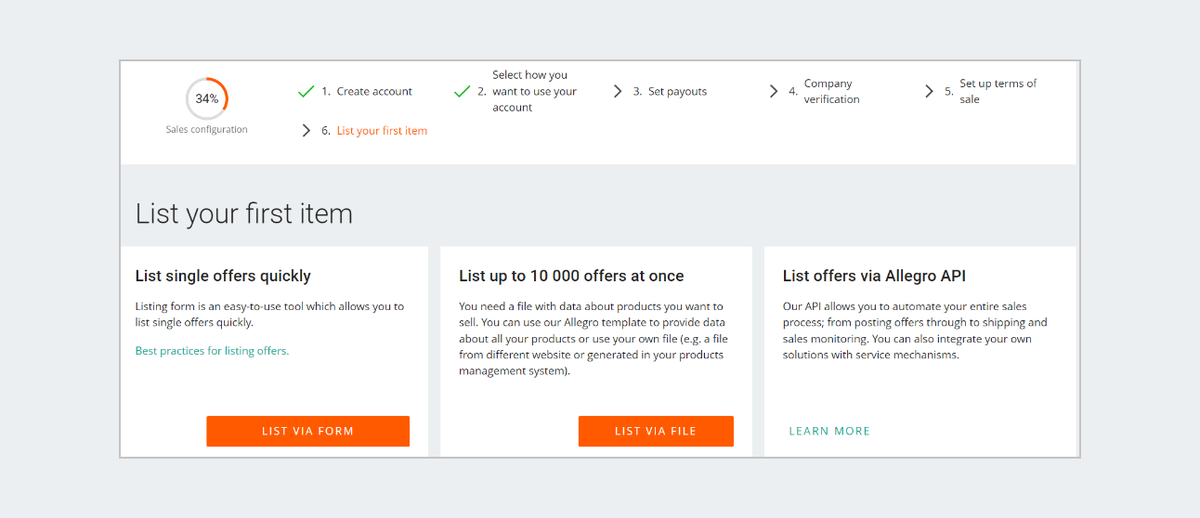Click the green checkmark beside step 2
Viewport: 1200px width, 518px height.
pyautogui.click(x=462, y=92)
